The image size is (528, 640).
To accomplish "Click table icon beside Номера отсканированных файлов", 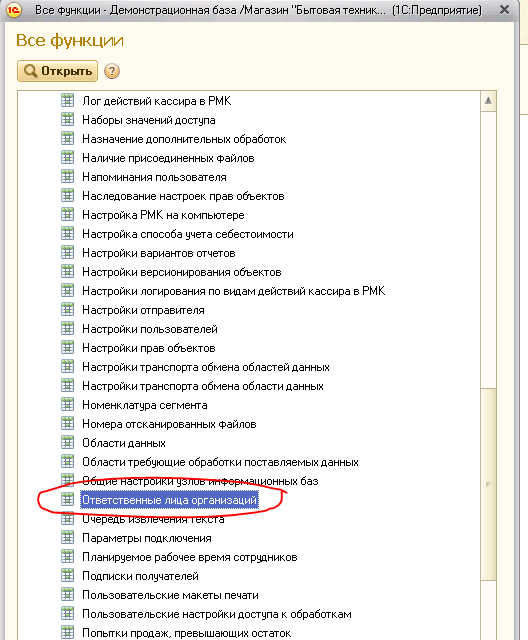I will (67, 424).
